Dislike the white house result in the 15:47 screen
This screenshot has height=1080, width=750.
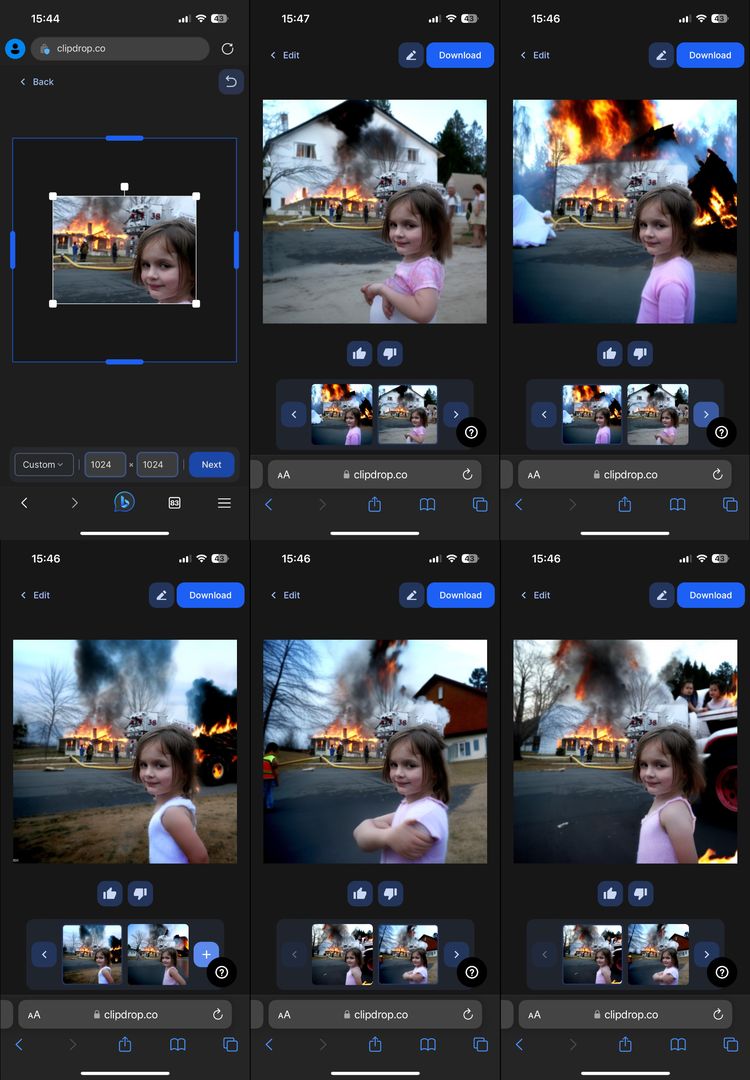390,353
